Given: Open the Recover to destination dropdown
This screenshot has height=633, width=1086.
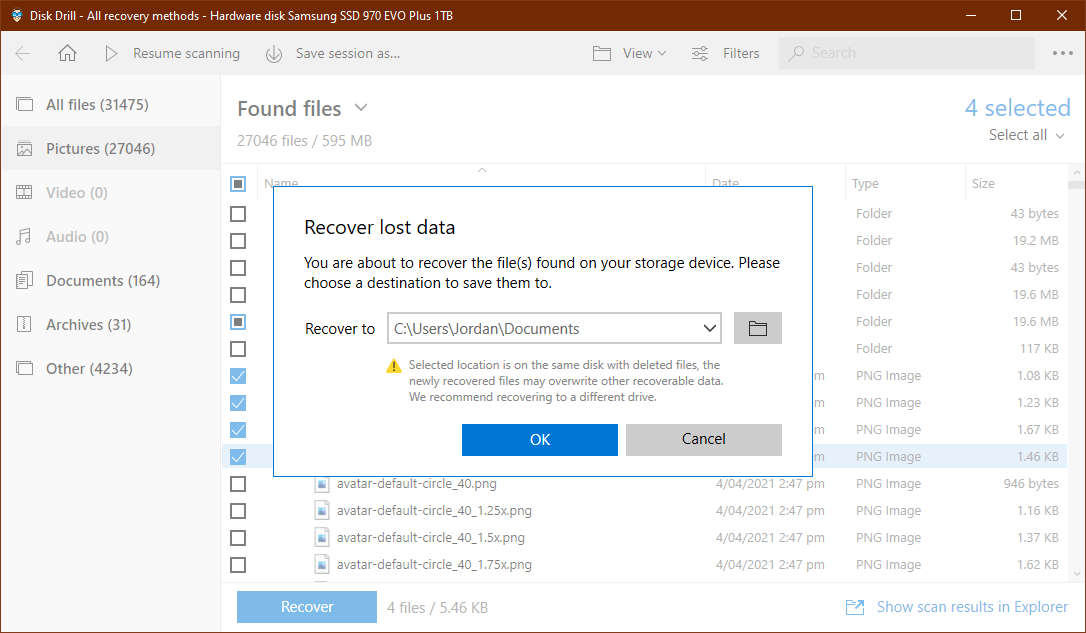Looking at the screenshot, I should 709,327.
